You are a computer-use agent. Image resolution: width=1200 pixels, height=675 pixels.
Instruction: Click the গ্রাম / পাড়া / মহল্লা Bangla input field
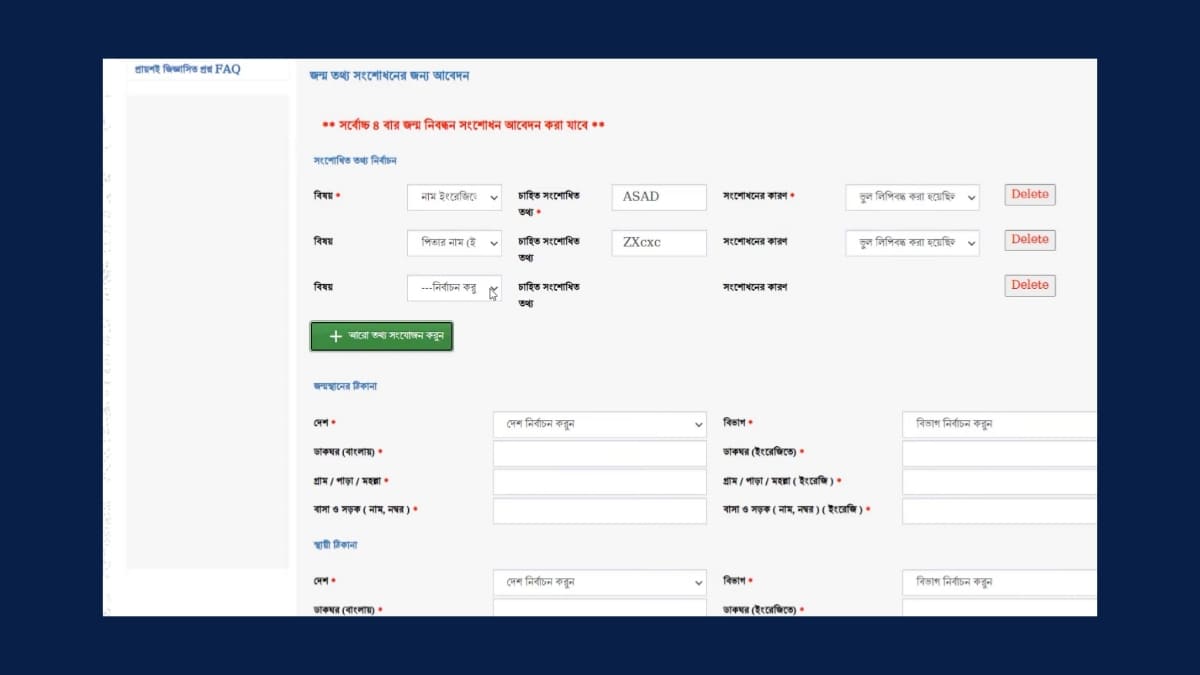(x=600, y=482)
